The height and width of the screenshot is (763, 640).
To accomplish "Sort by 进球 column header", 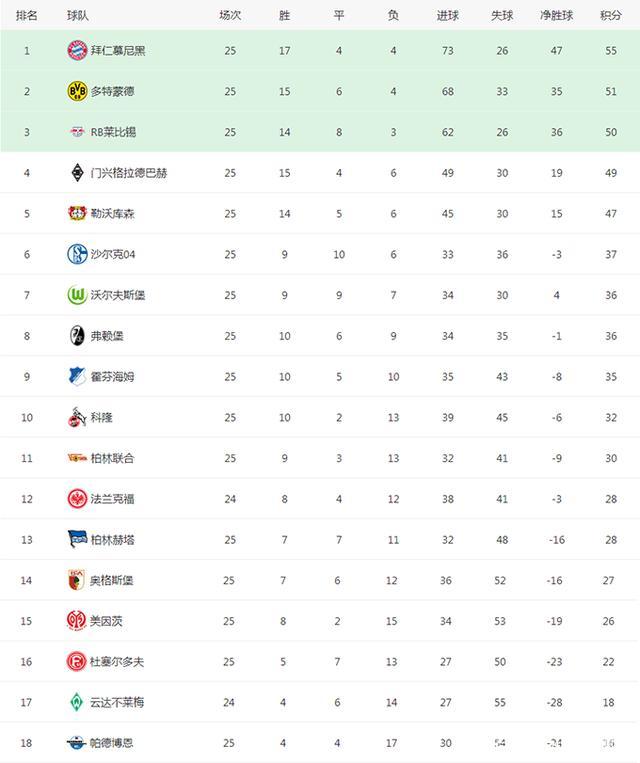I will (x=448, y=16).
